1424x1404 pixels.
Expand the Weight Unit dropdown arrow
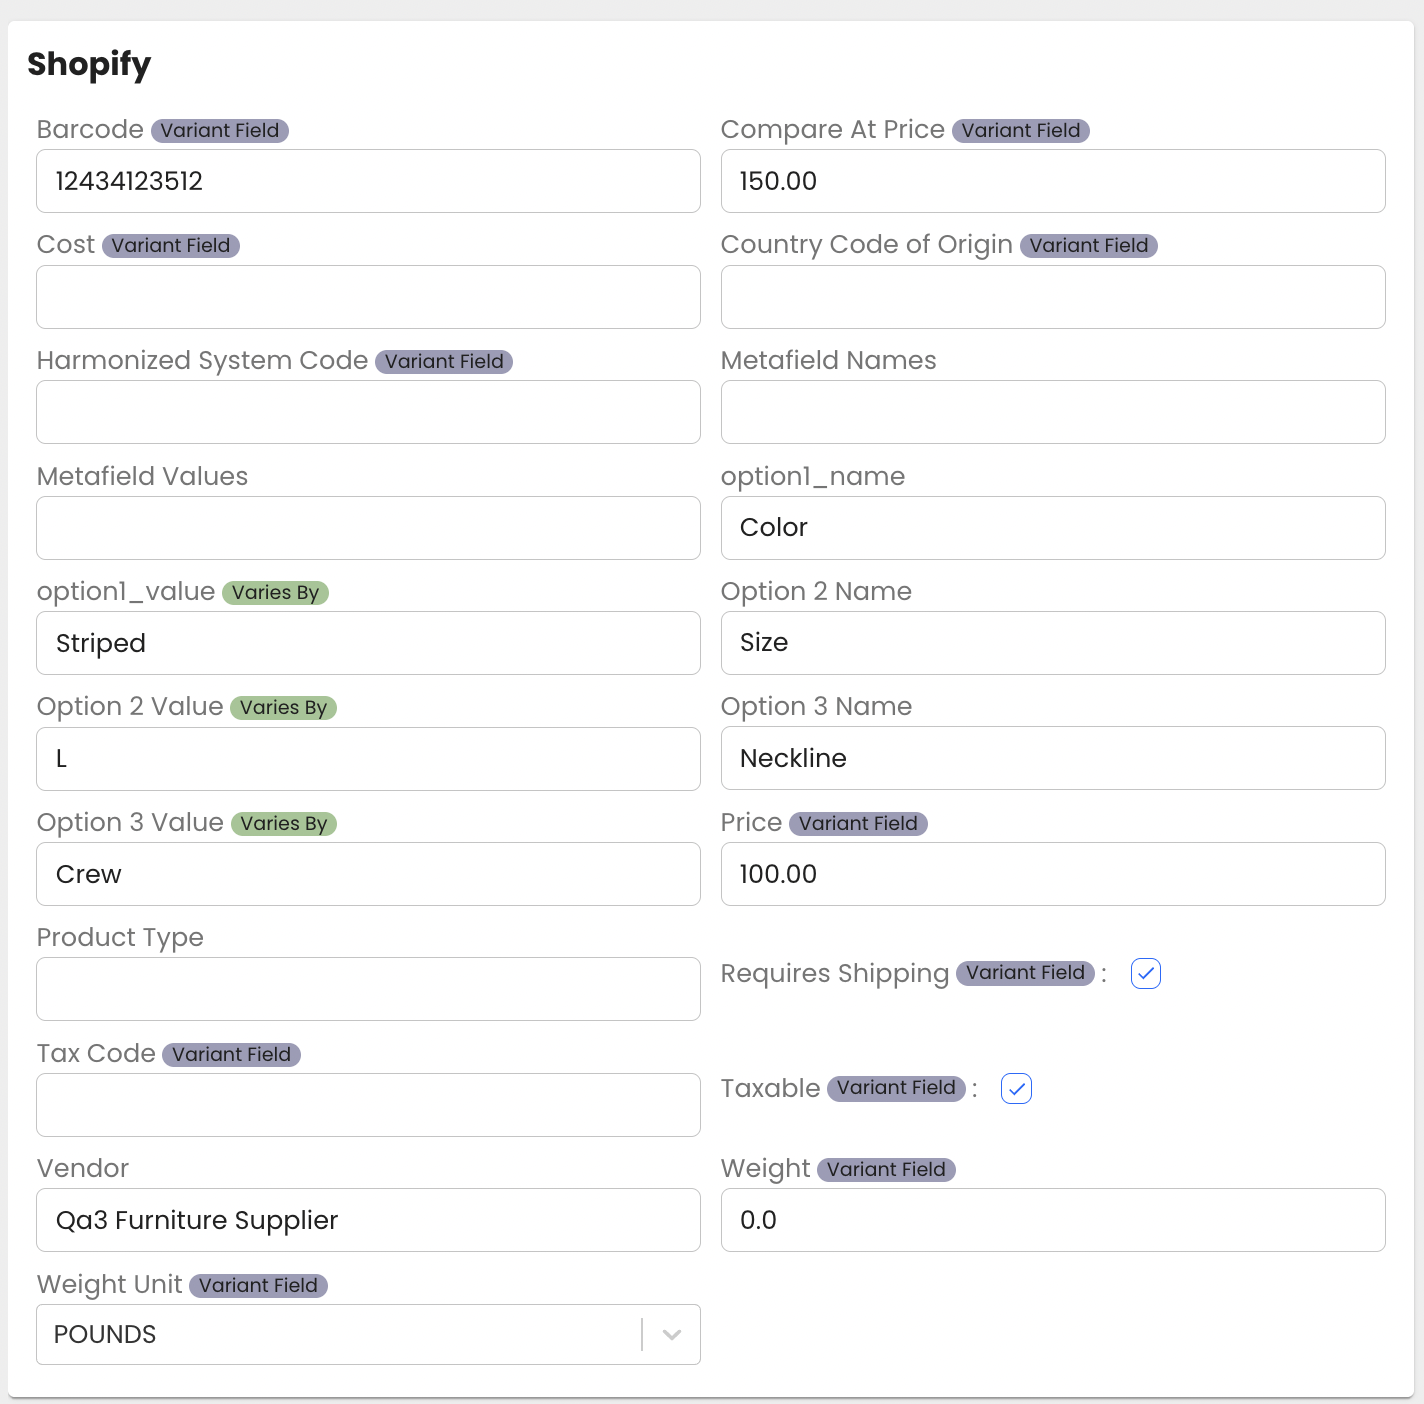coord(672,1334)
